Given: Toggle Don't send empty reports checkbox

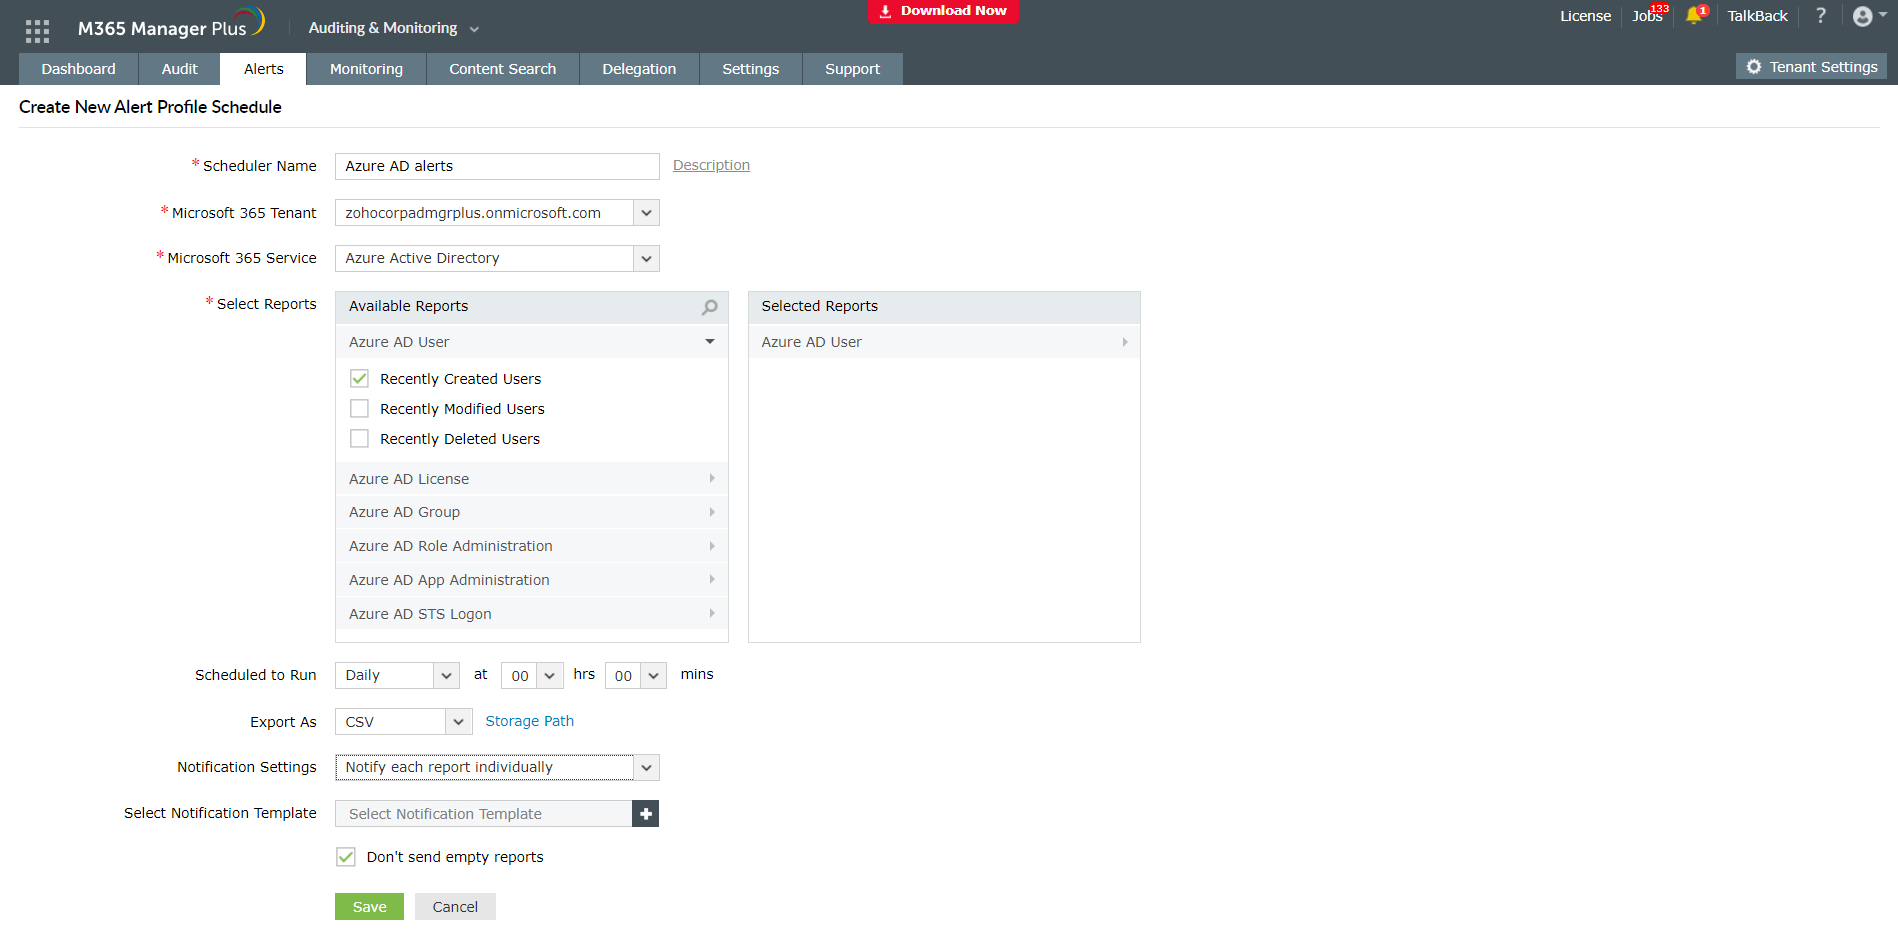Looking at the screenshot, I should pos(346,857).
